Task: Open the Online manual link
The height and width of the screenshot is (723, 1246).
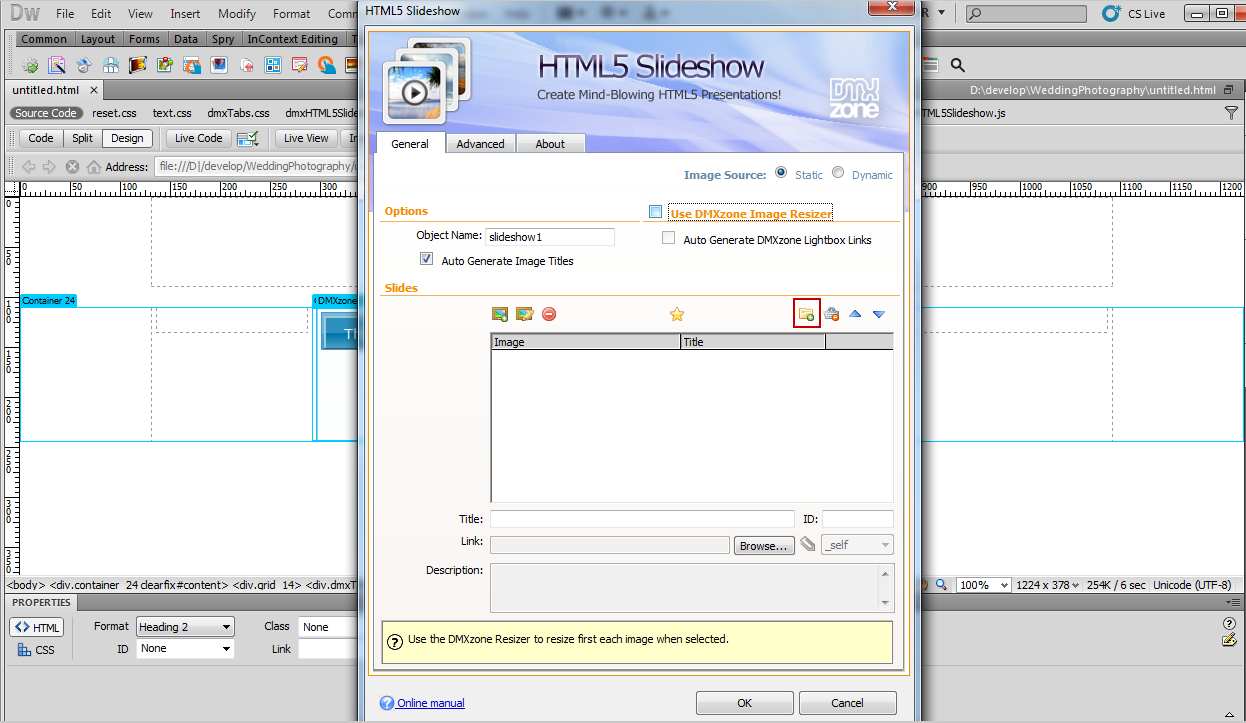Action: 431,703
